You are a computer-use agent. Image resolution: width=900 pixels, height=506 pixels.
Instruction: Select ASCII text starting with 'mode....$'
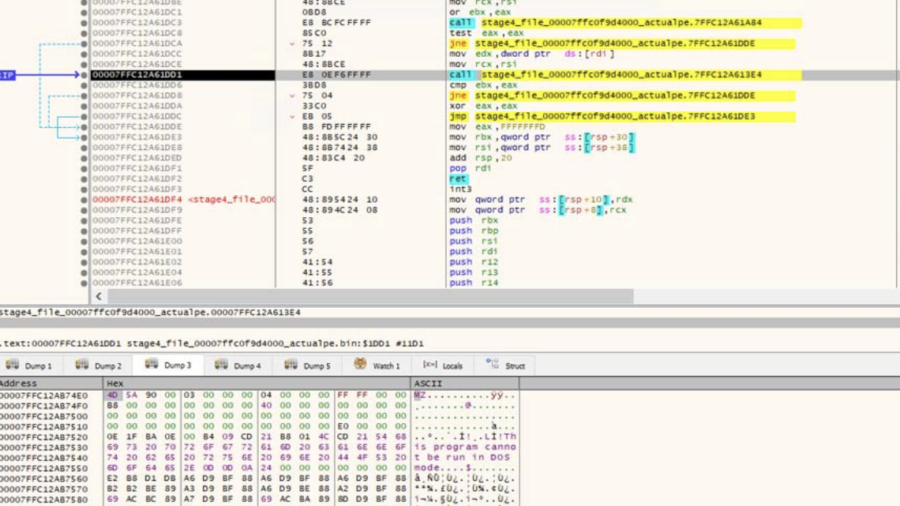coord(465,468)
